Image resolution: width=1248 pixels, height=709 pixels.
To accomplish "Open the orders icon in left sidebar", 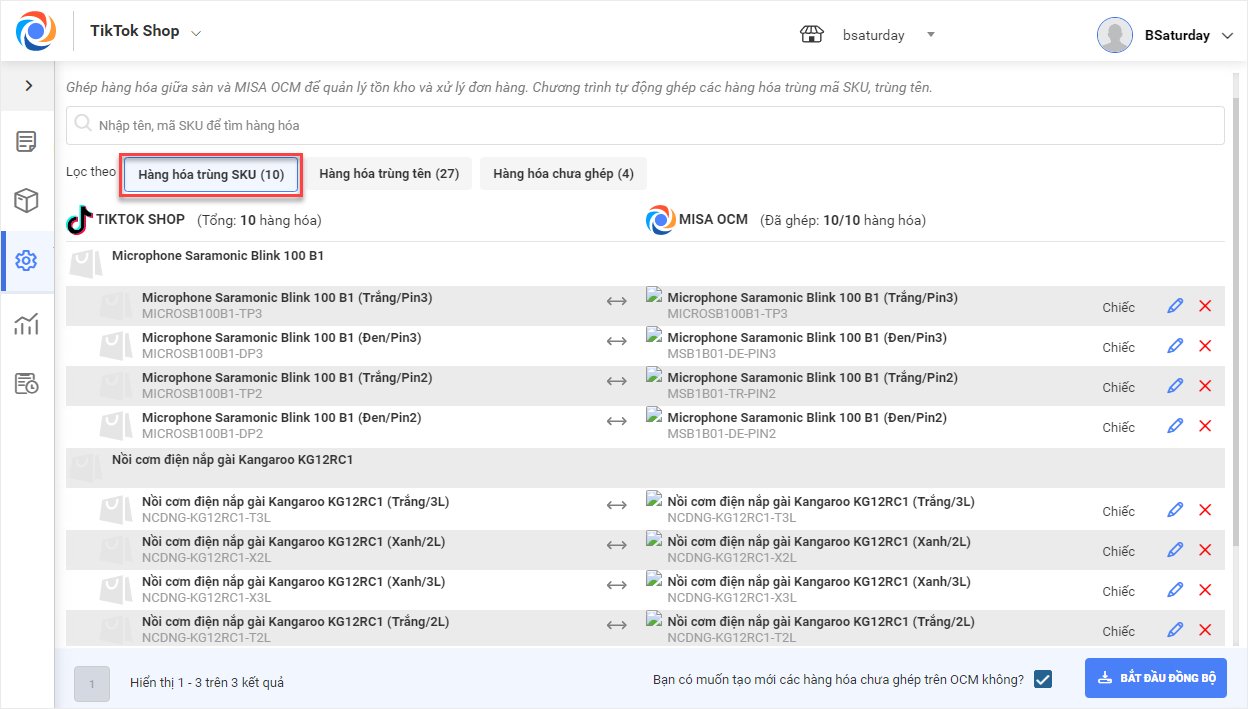I will click(27, 141).
